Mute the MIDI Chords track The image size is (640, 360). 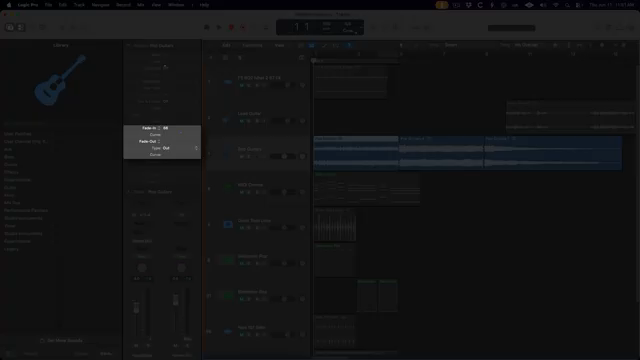242,192
